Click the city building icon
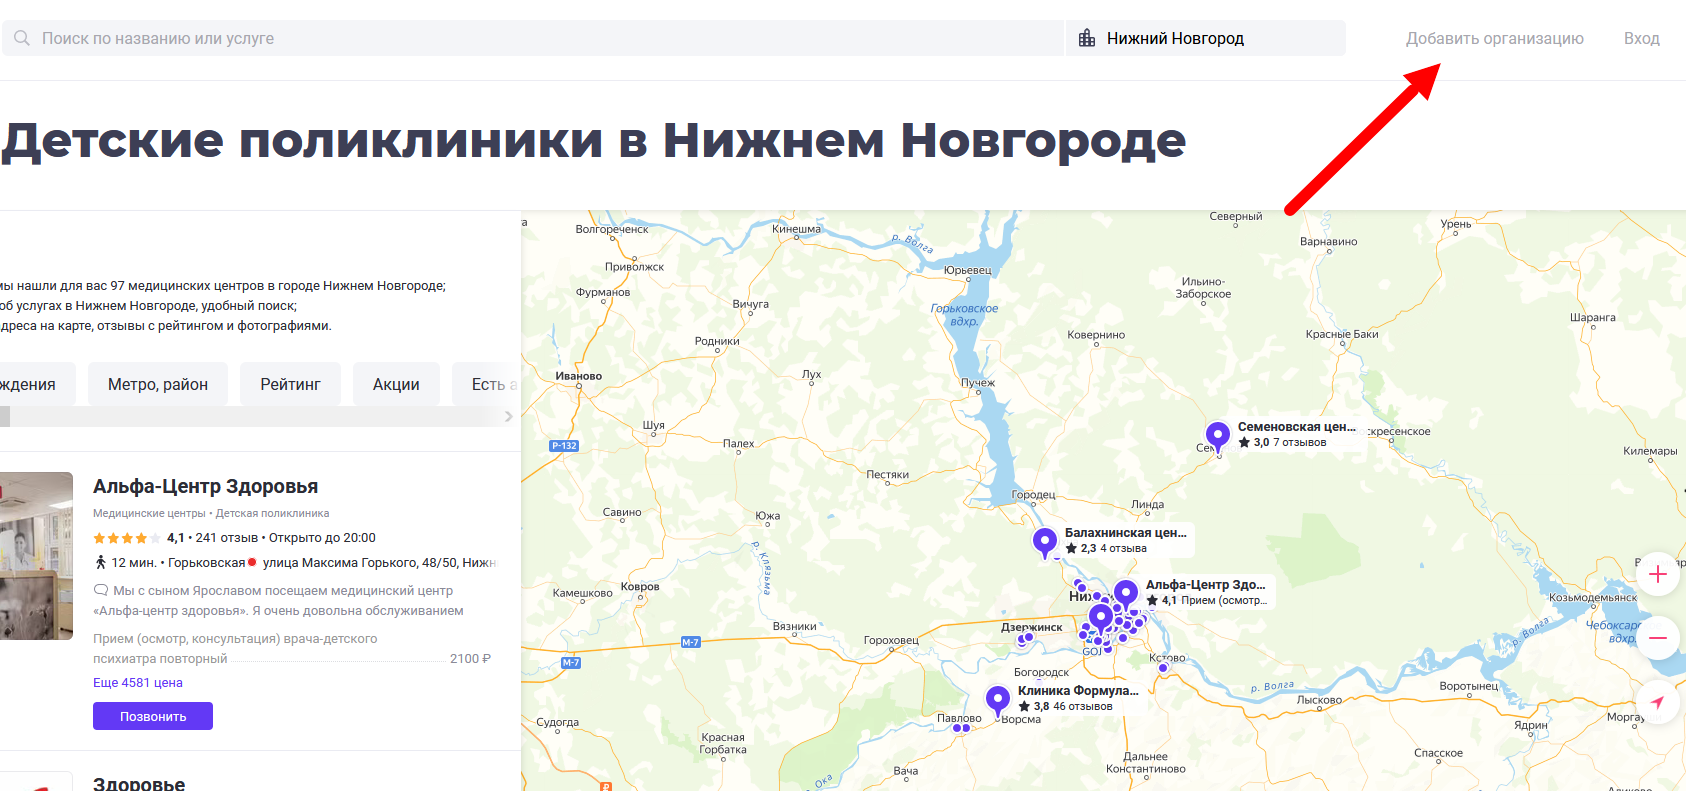 1087,38
